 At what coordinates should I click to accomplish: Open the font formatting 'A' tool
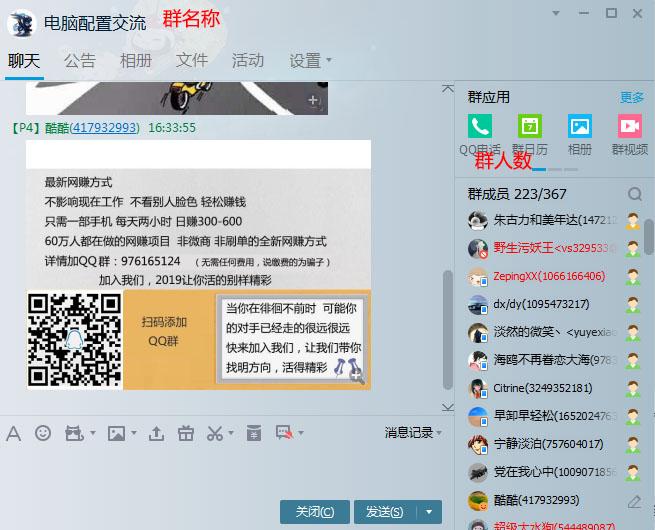click(13, 434)
